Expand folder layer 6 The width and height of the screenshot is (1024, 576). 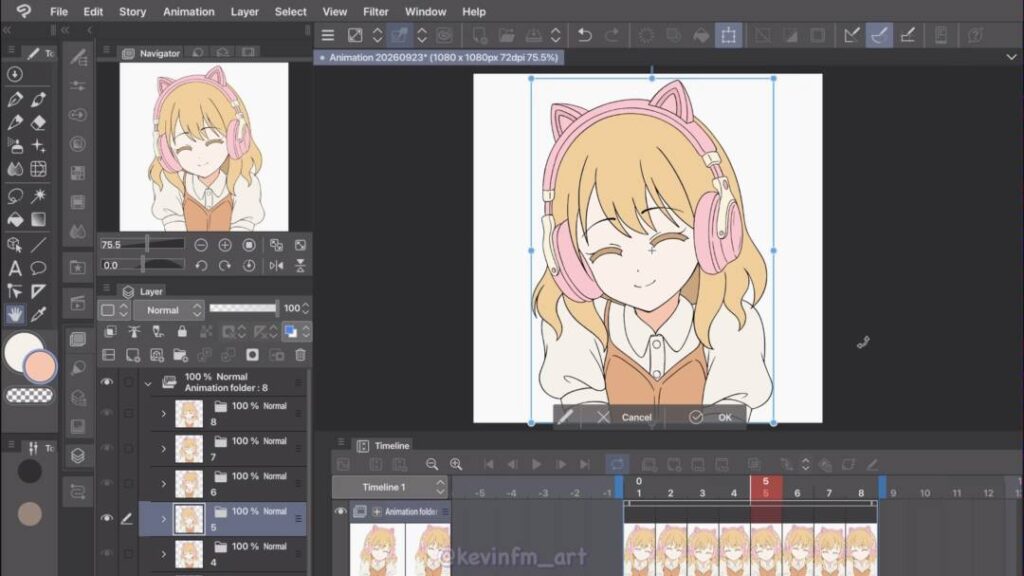click(x=163, y=484)
